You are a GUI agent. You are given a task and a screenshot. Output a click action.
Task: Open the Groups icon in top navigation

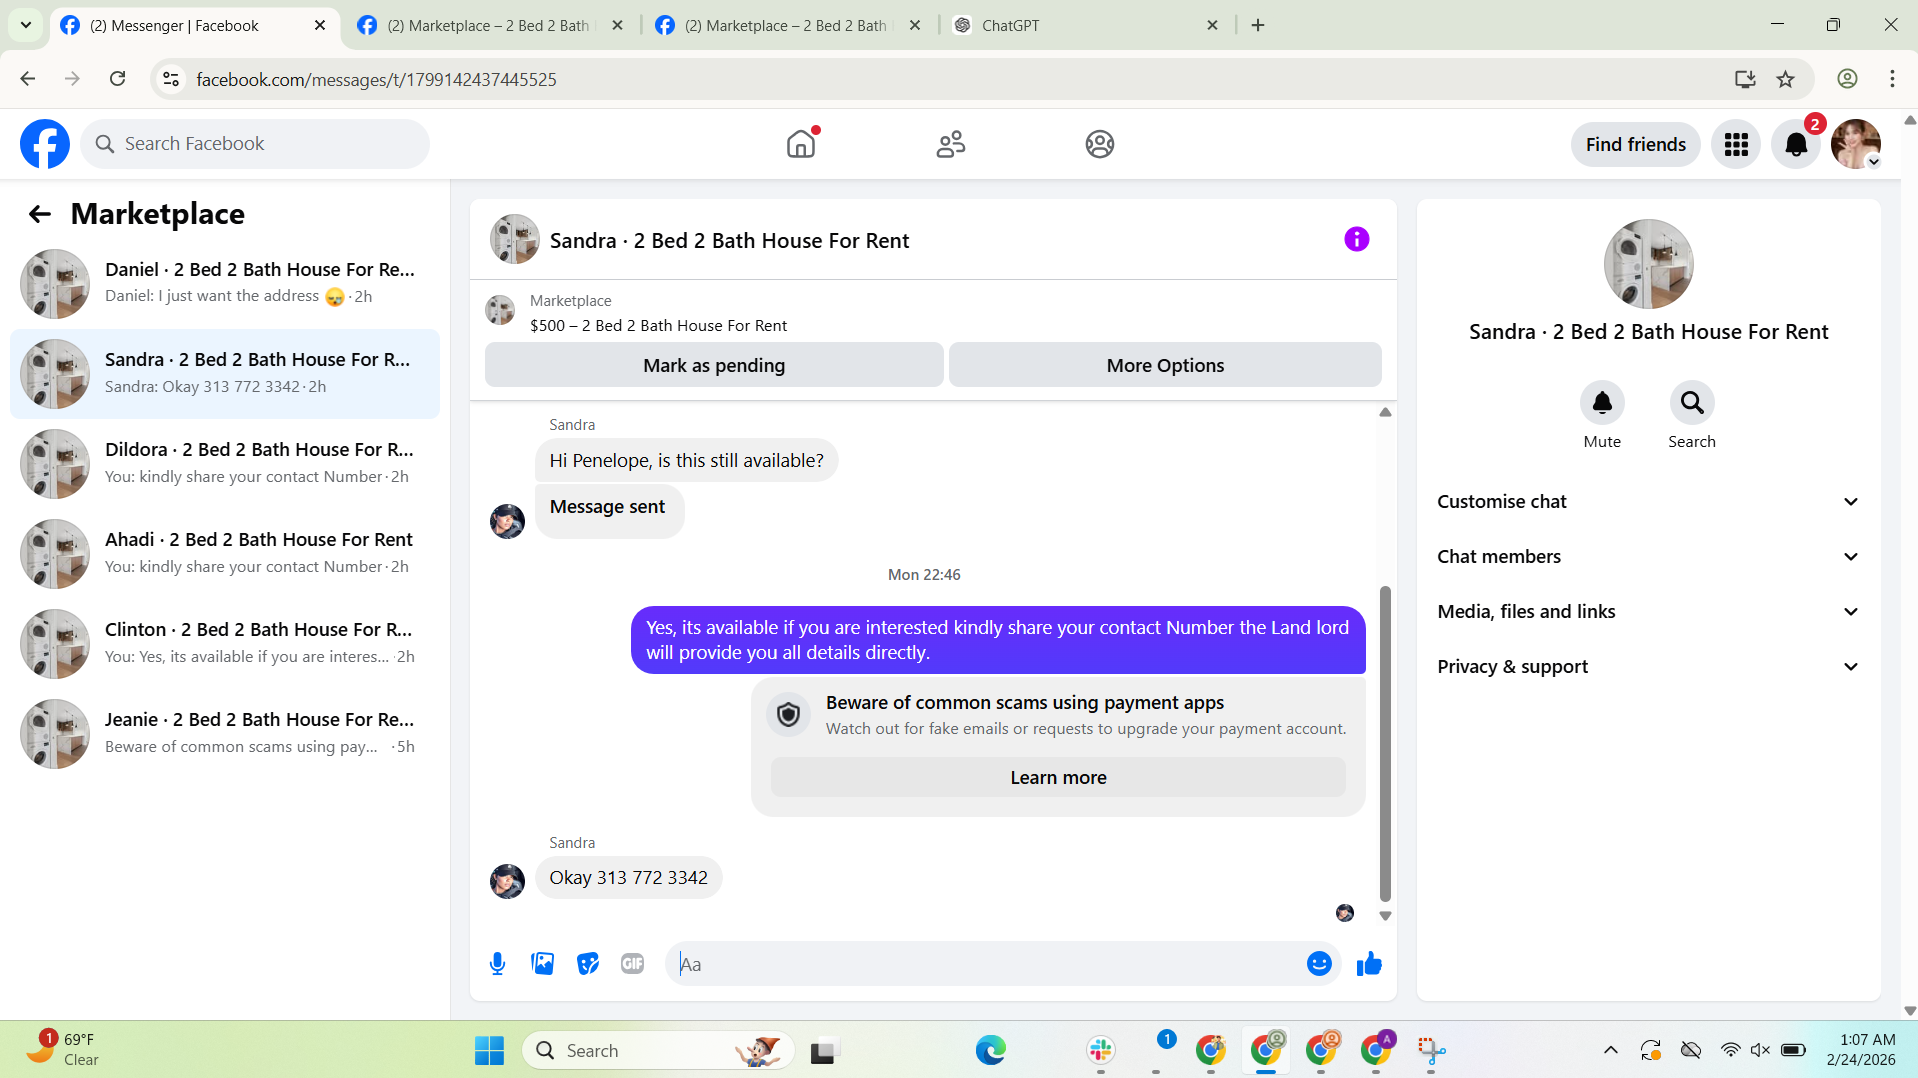(x=1099, y=144)
